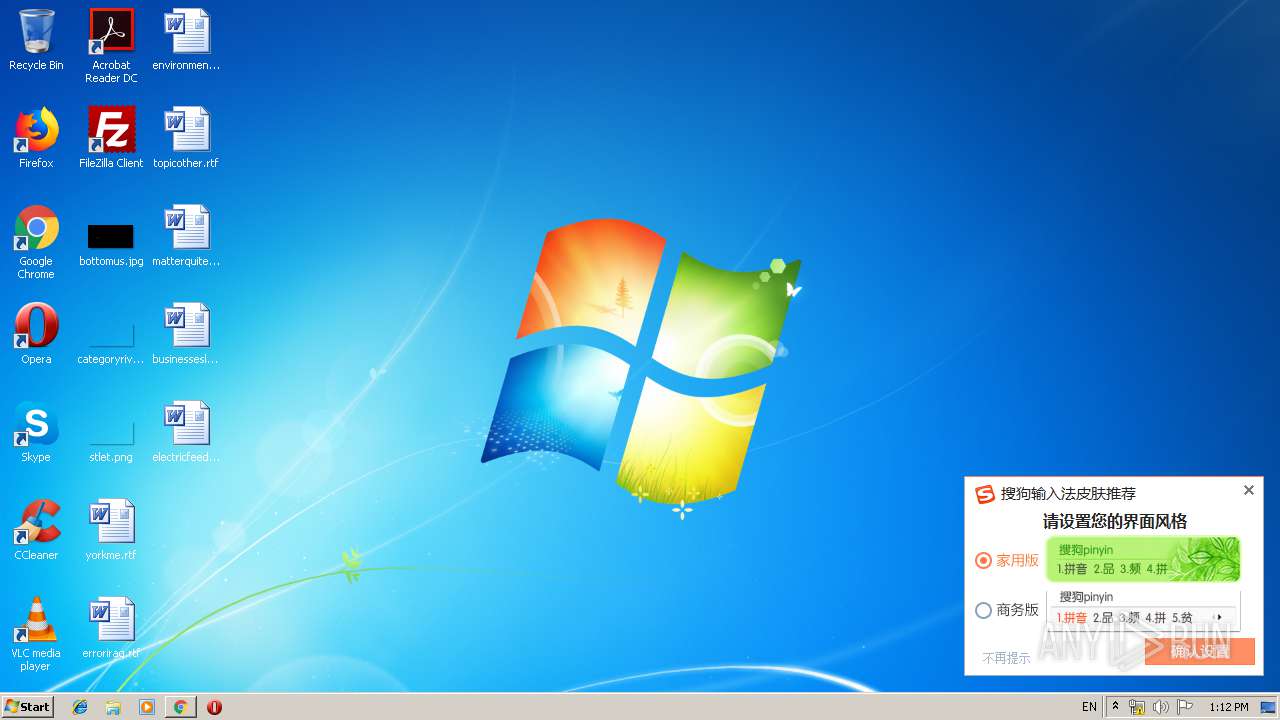The image size is (1280, 720).
Task: Open the Skype desktop shortcut
Action: tap(36, 432)
